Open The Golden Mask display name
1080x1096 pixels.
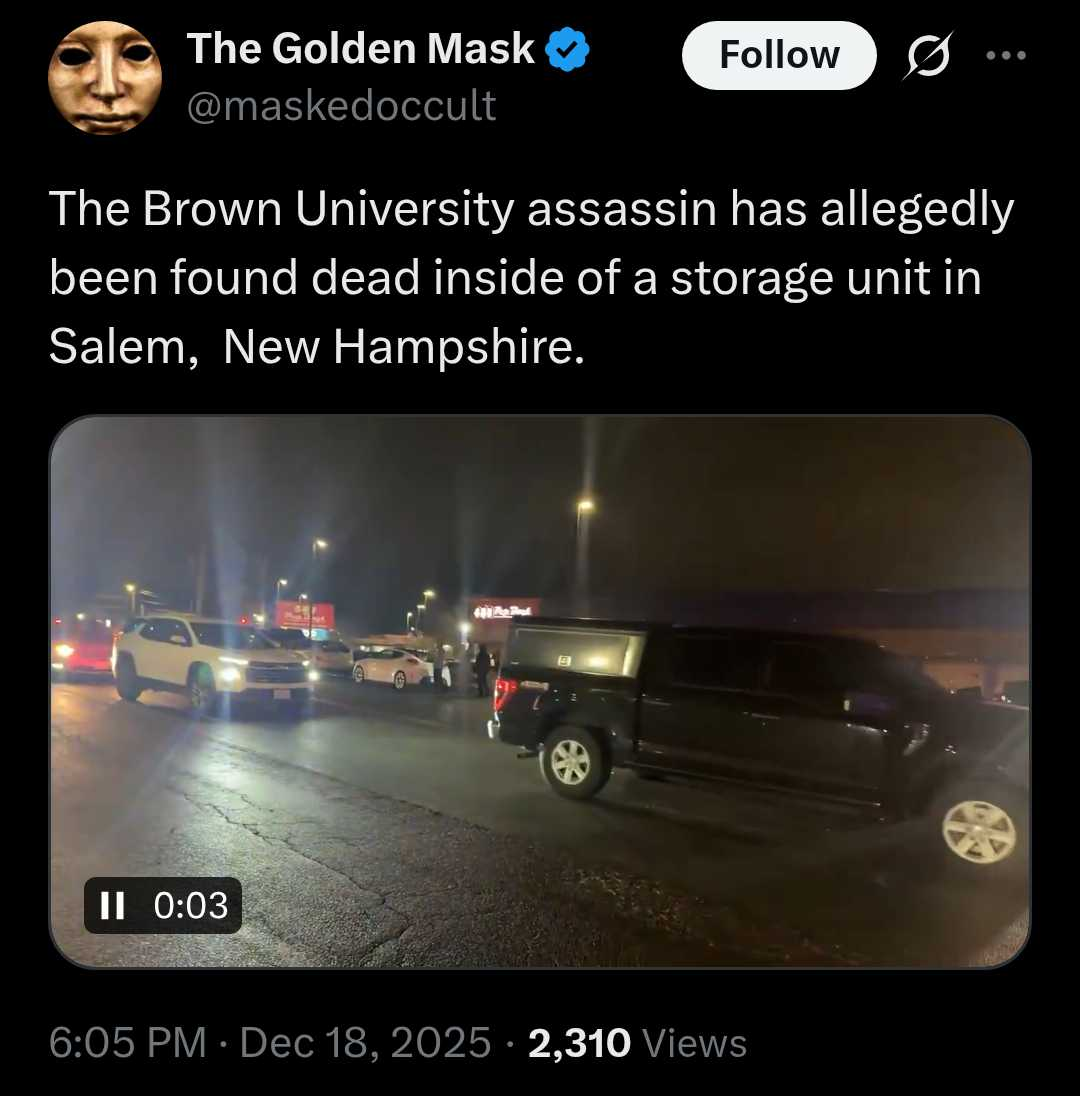pos(361,49)
